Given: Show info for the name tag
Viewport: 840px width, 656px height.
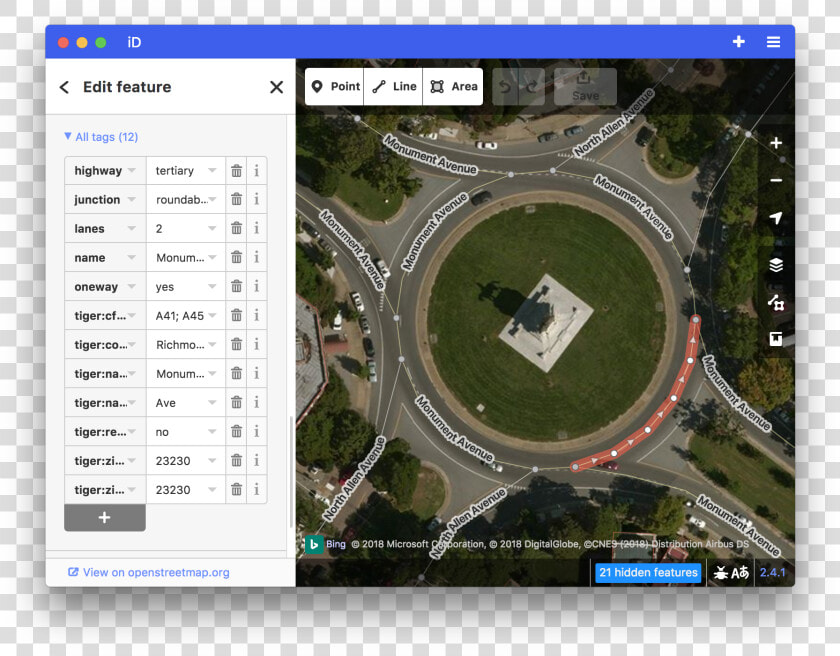Looking at the screenshot, I should click(257, 258).
